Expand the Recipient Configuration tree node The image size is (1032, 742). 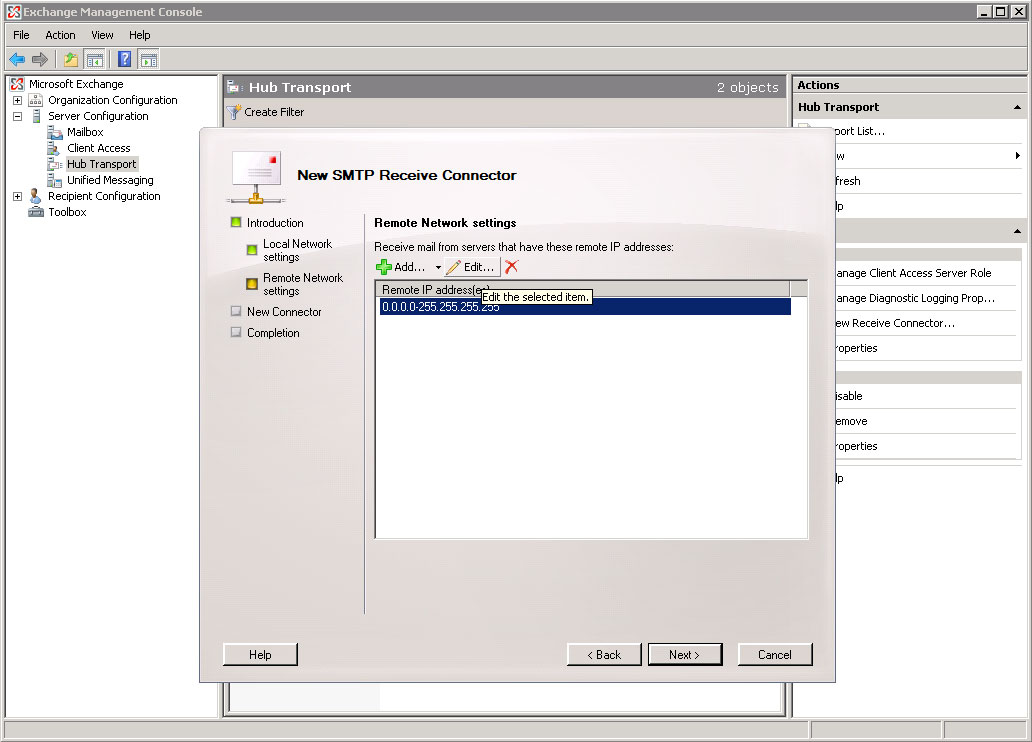tap(18, 196)
